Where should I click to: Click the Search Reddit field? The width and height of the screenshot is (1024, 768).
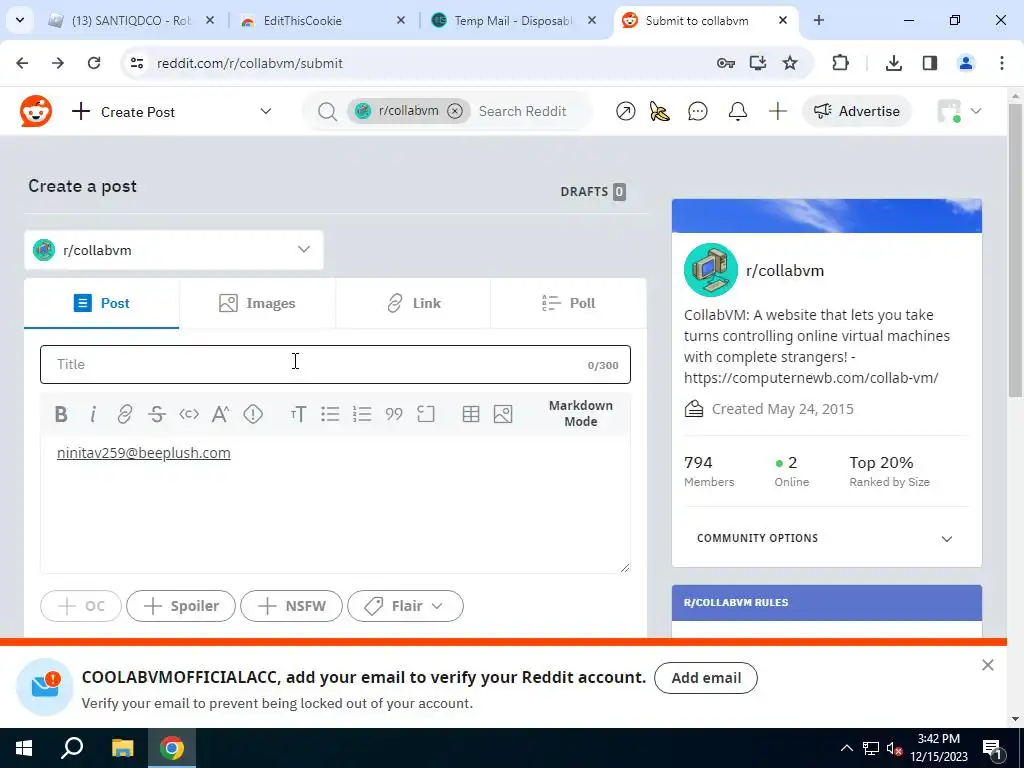tap(522, 112)
